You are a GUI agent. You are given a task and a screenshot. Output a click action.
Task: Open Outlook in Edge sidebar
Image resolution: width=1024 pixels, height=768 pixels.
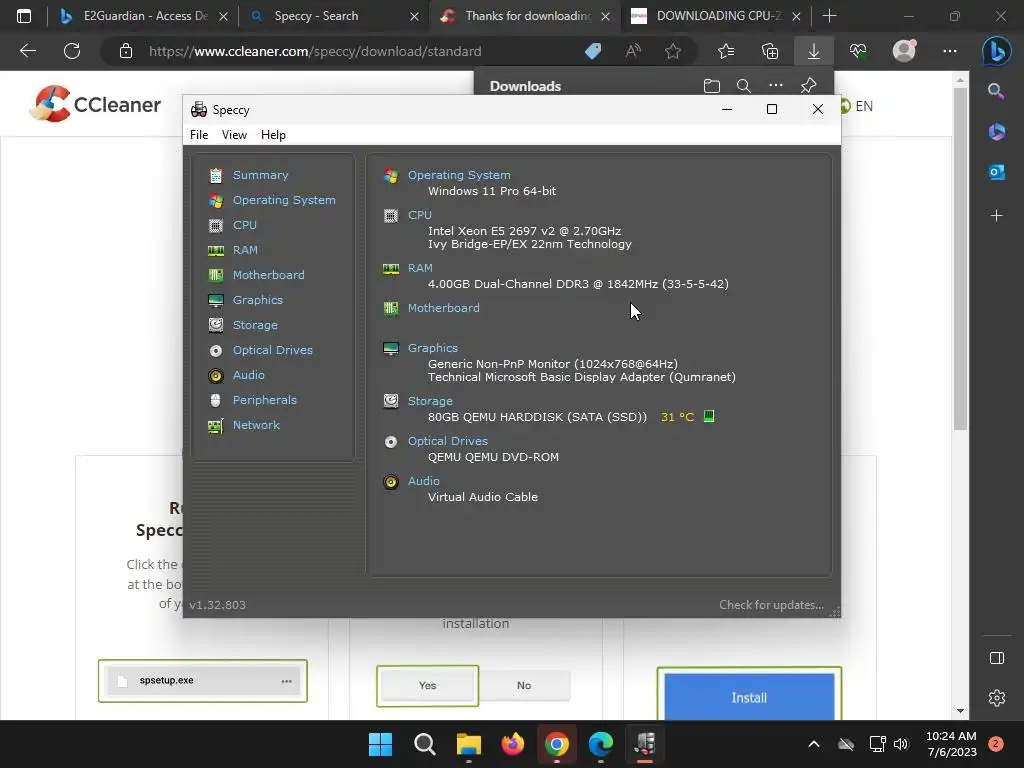pos(997,172)
